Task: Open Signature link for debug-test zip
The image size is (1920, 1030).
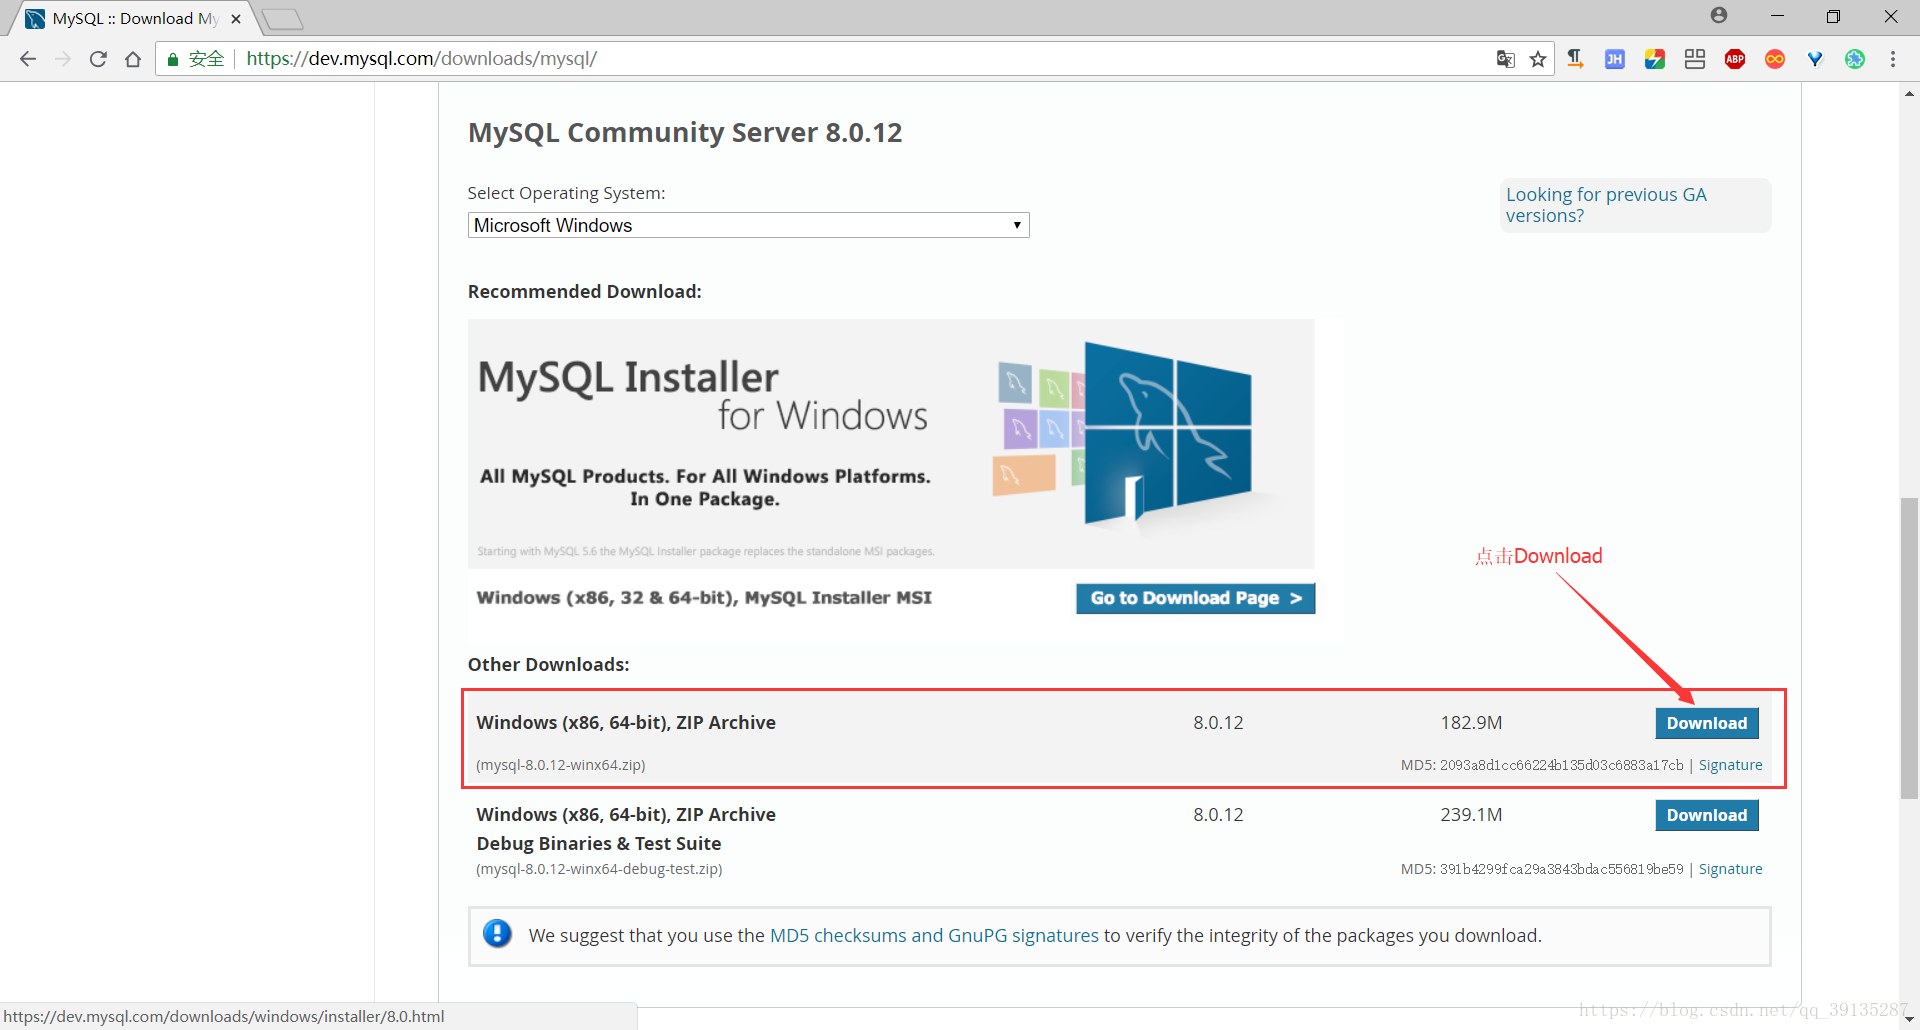Action: (1730, 869)
